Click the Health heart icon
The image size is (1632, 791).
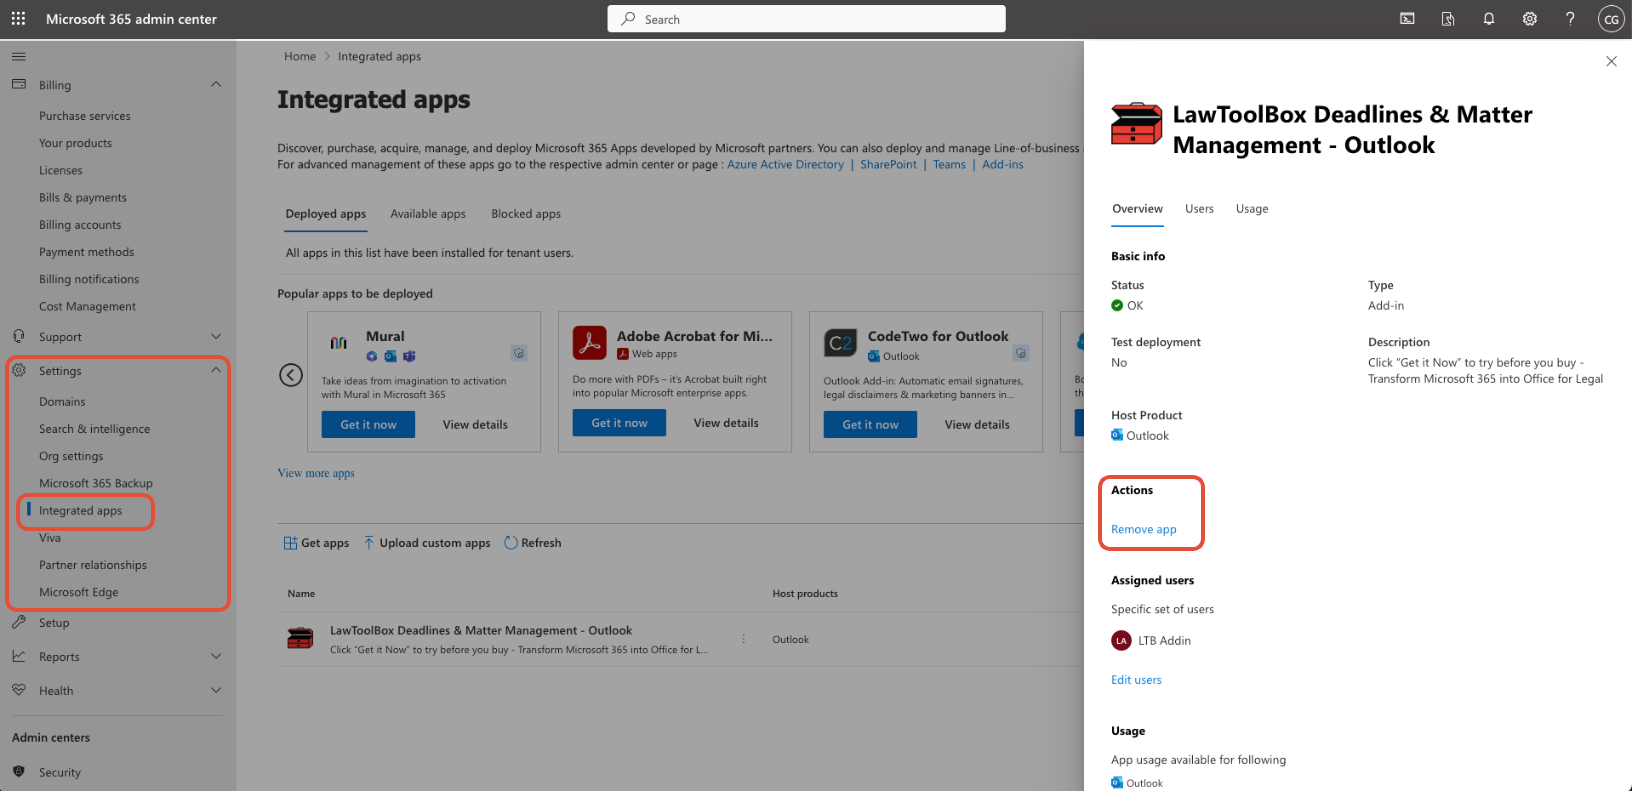(19, 690)
